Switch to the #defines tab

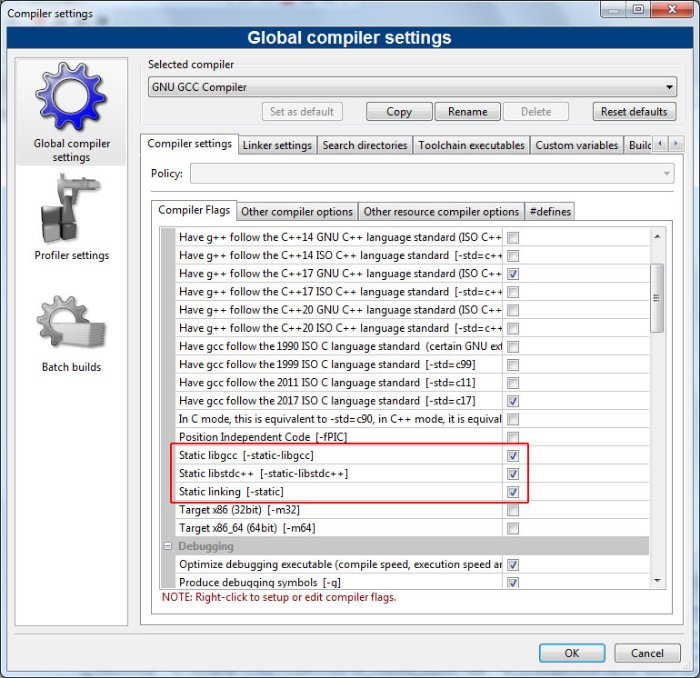[x=549, y=211]
